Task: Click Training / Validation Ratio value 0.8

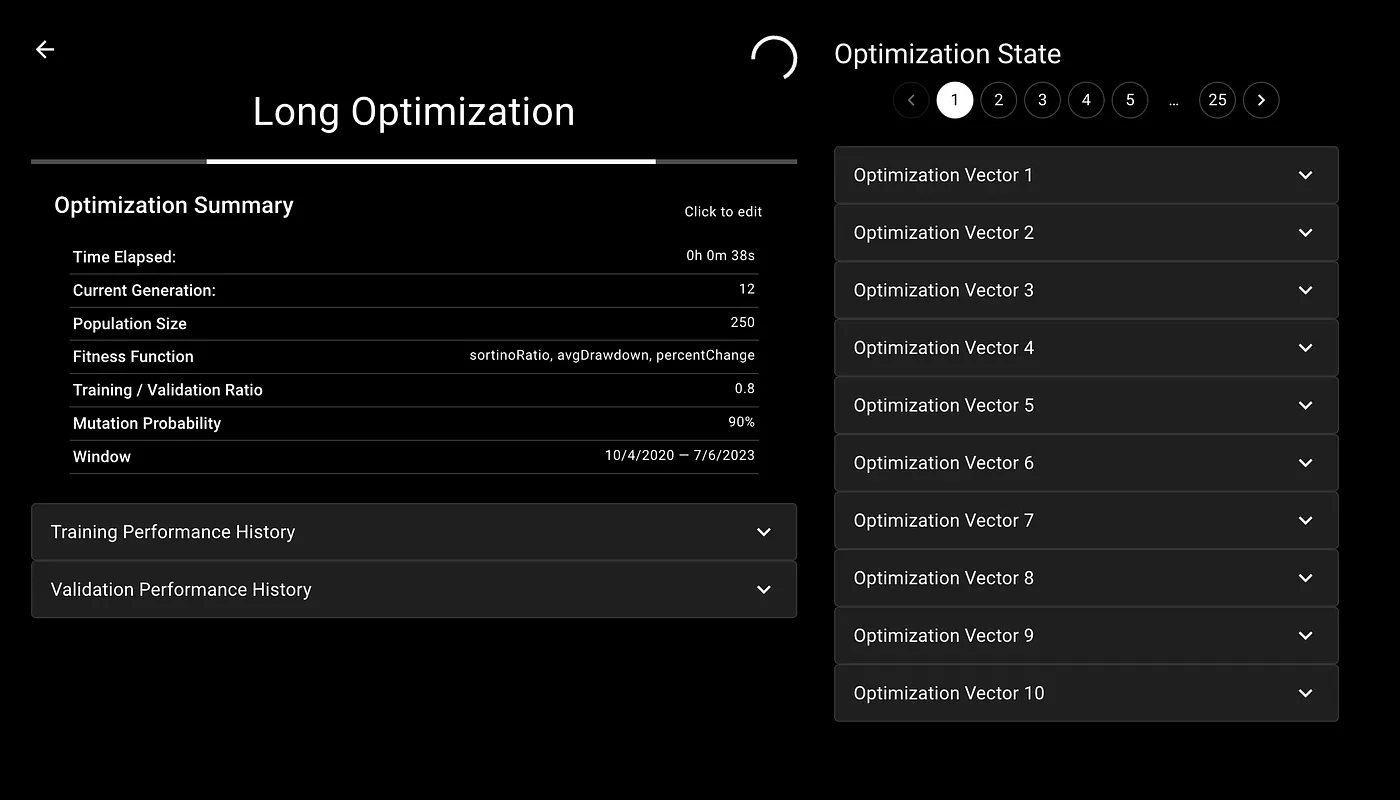Action: click(744, 389)
